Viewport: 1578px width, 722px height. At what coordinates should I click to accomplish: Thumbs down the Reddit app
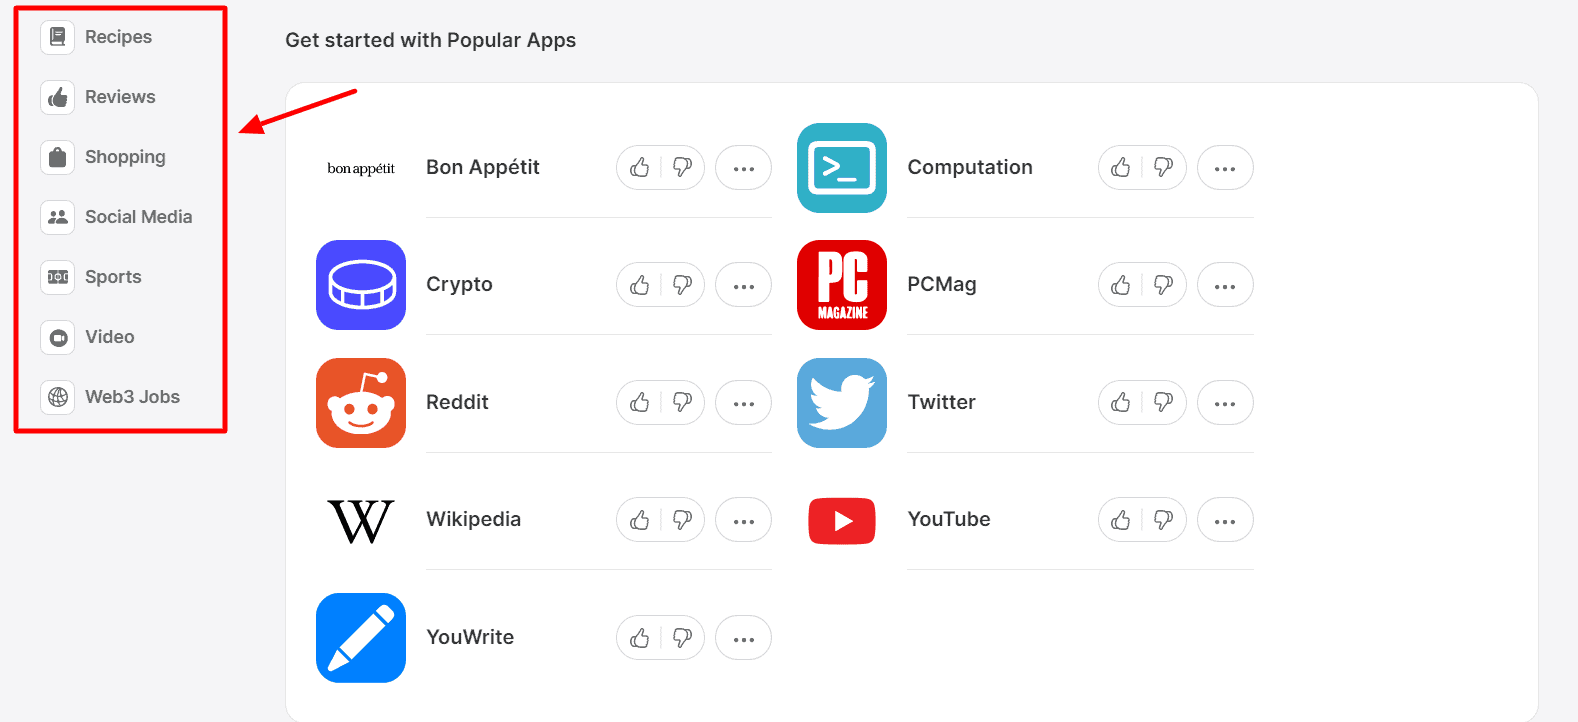click(x=682, y=403)
